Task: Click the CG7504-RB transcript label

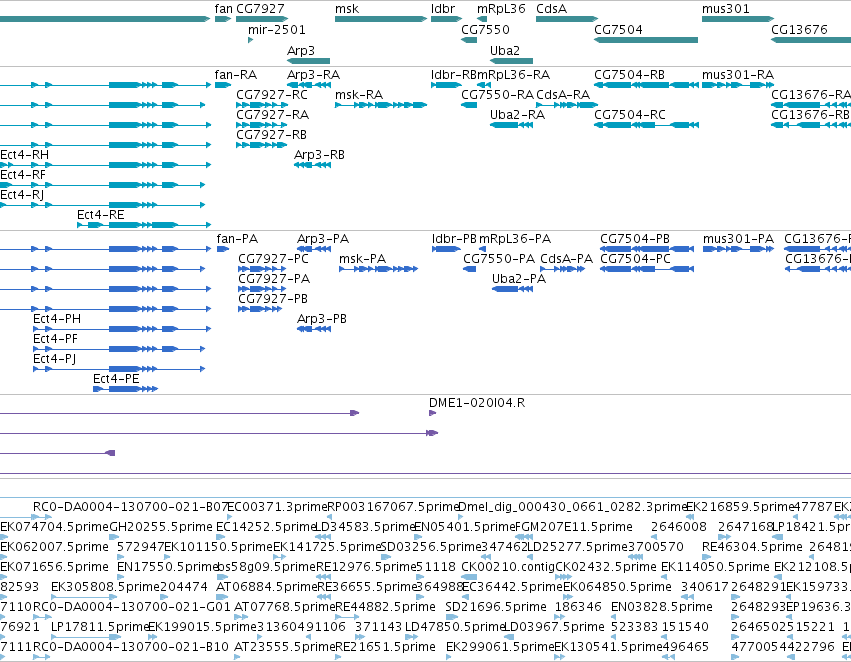Action: [x=630, y=74]
